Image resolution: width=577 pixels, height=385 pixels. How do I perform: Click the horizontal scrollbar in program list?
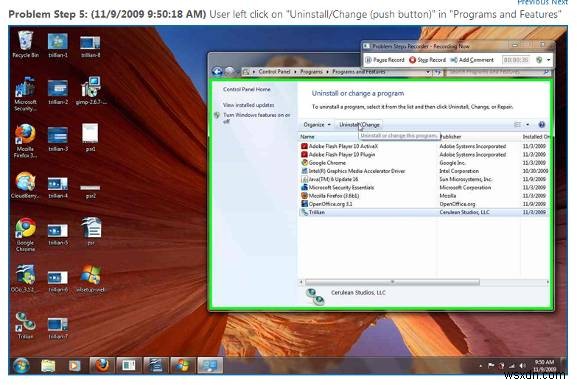(392, 282)
